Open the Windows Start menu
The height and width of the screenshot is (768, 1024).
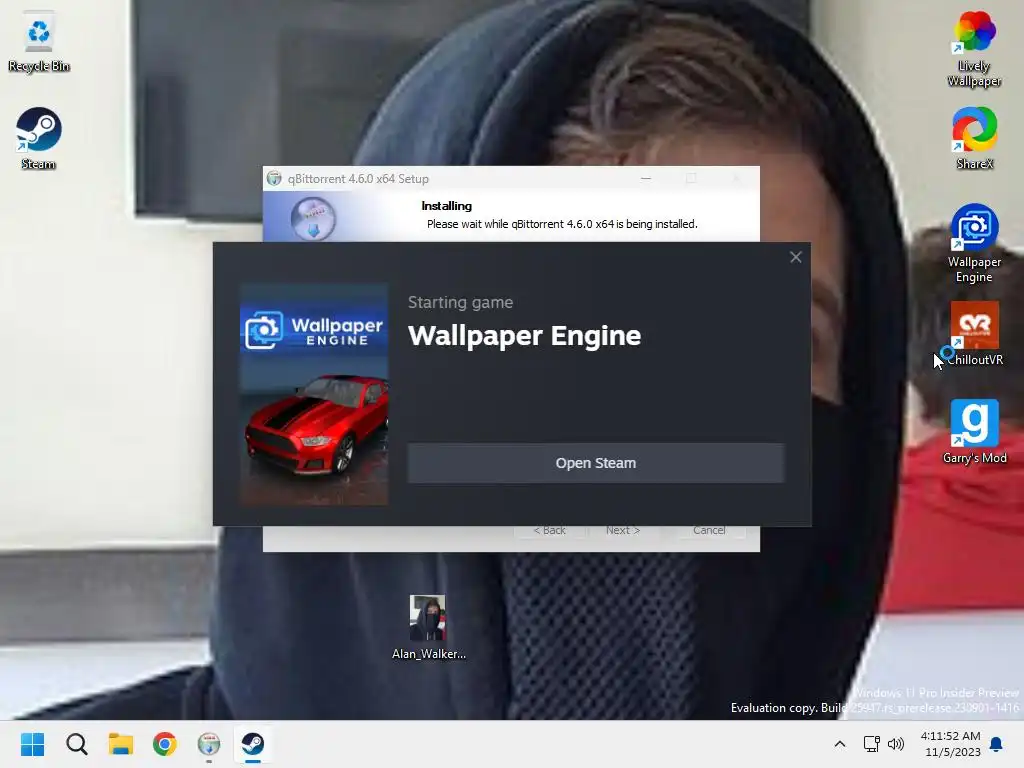pos(33,744)
